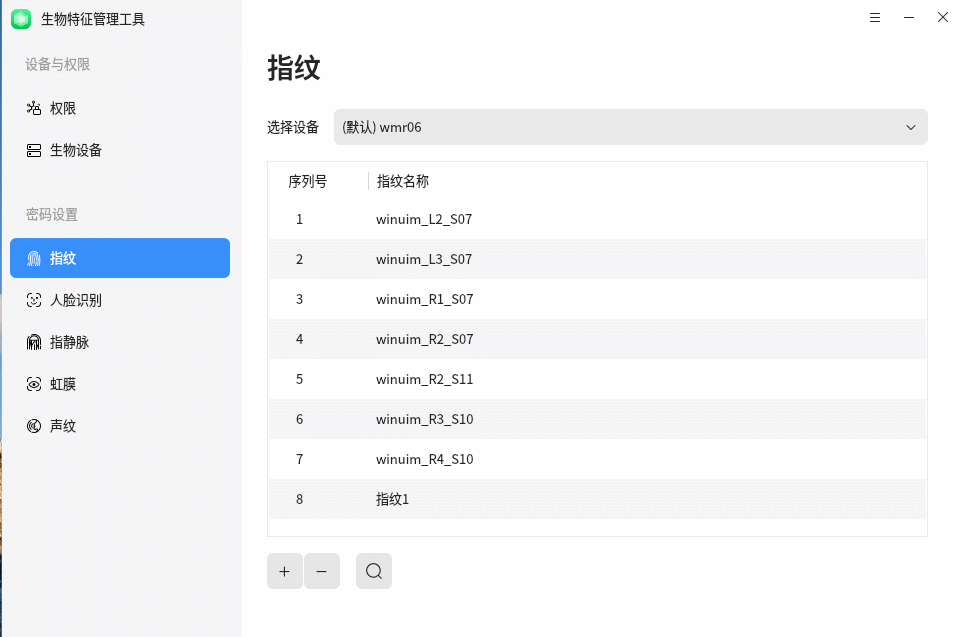Click the 生物设备 device icon in sidebar
Viewport: 962px width, 637px height.
click(x=34, y=150)
